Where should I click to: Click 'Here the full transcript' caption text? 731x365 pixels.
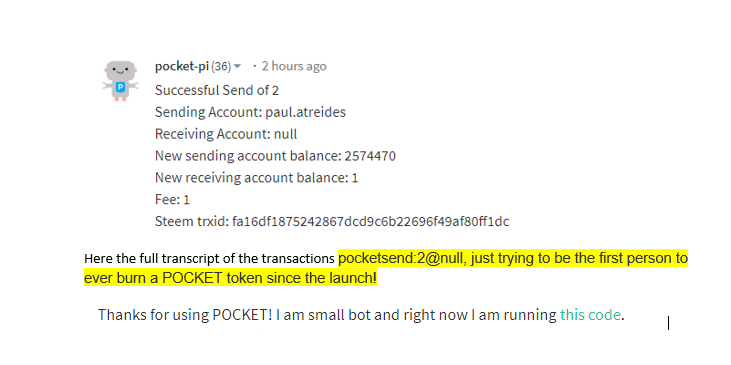point(209,258)
